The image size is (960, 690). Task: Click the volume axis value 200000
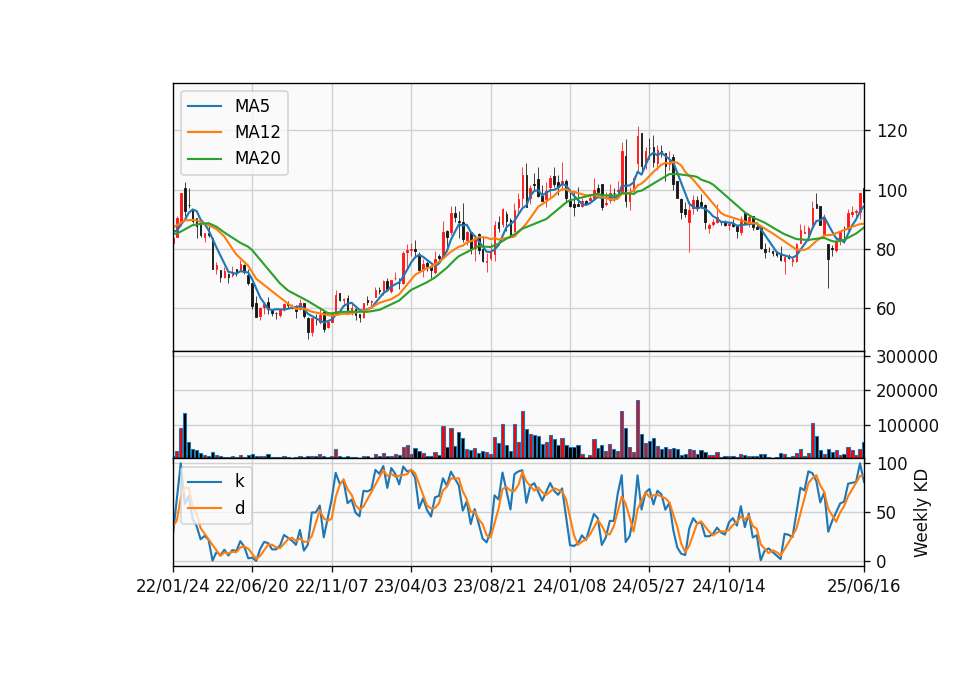click(907, 391)
